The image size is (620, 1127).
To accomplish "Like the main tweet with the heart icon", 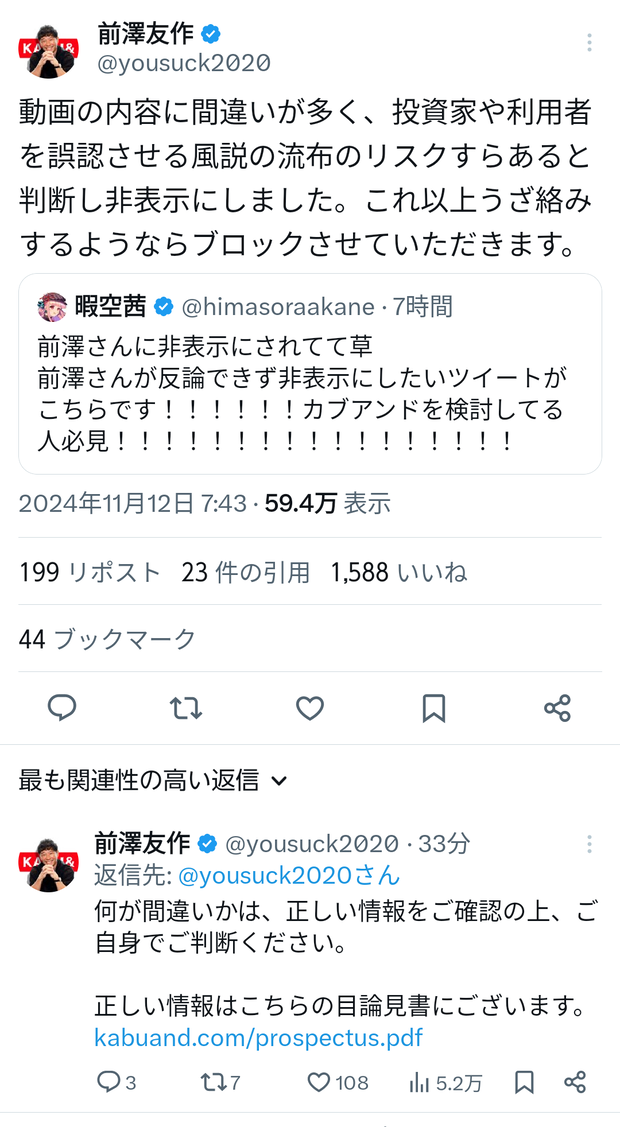I will 310,708.
